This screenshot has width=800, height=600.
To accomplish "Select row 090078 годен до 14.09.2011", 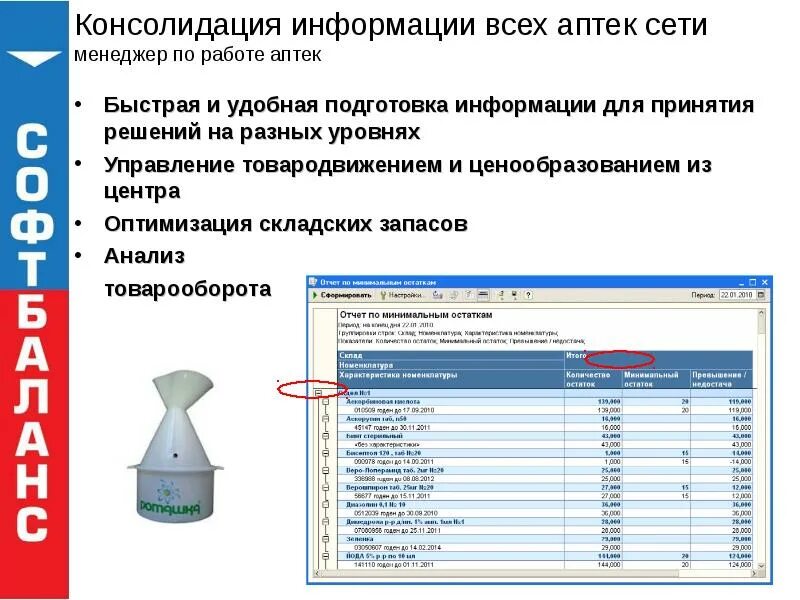I will tap(545, 462).
